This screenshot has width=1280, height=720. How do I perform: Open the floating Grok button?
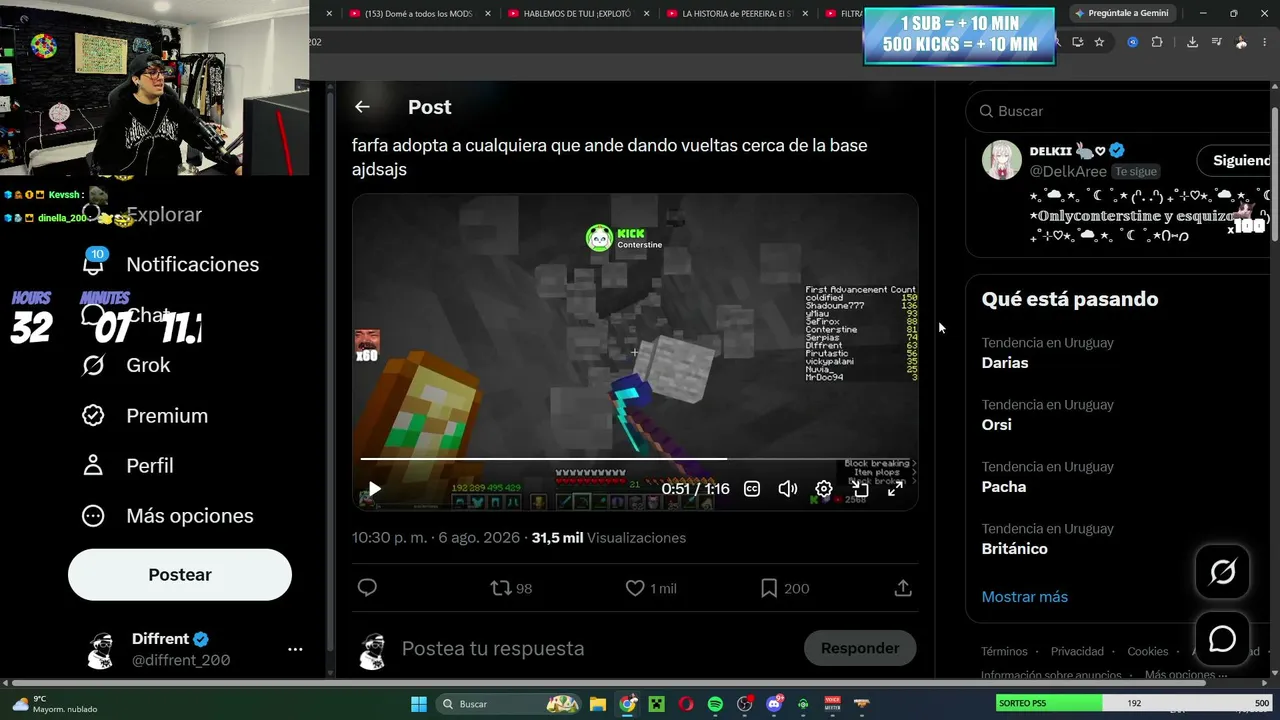tap(1222, 572)
